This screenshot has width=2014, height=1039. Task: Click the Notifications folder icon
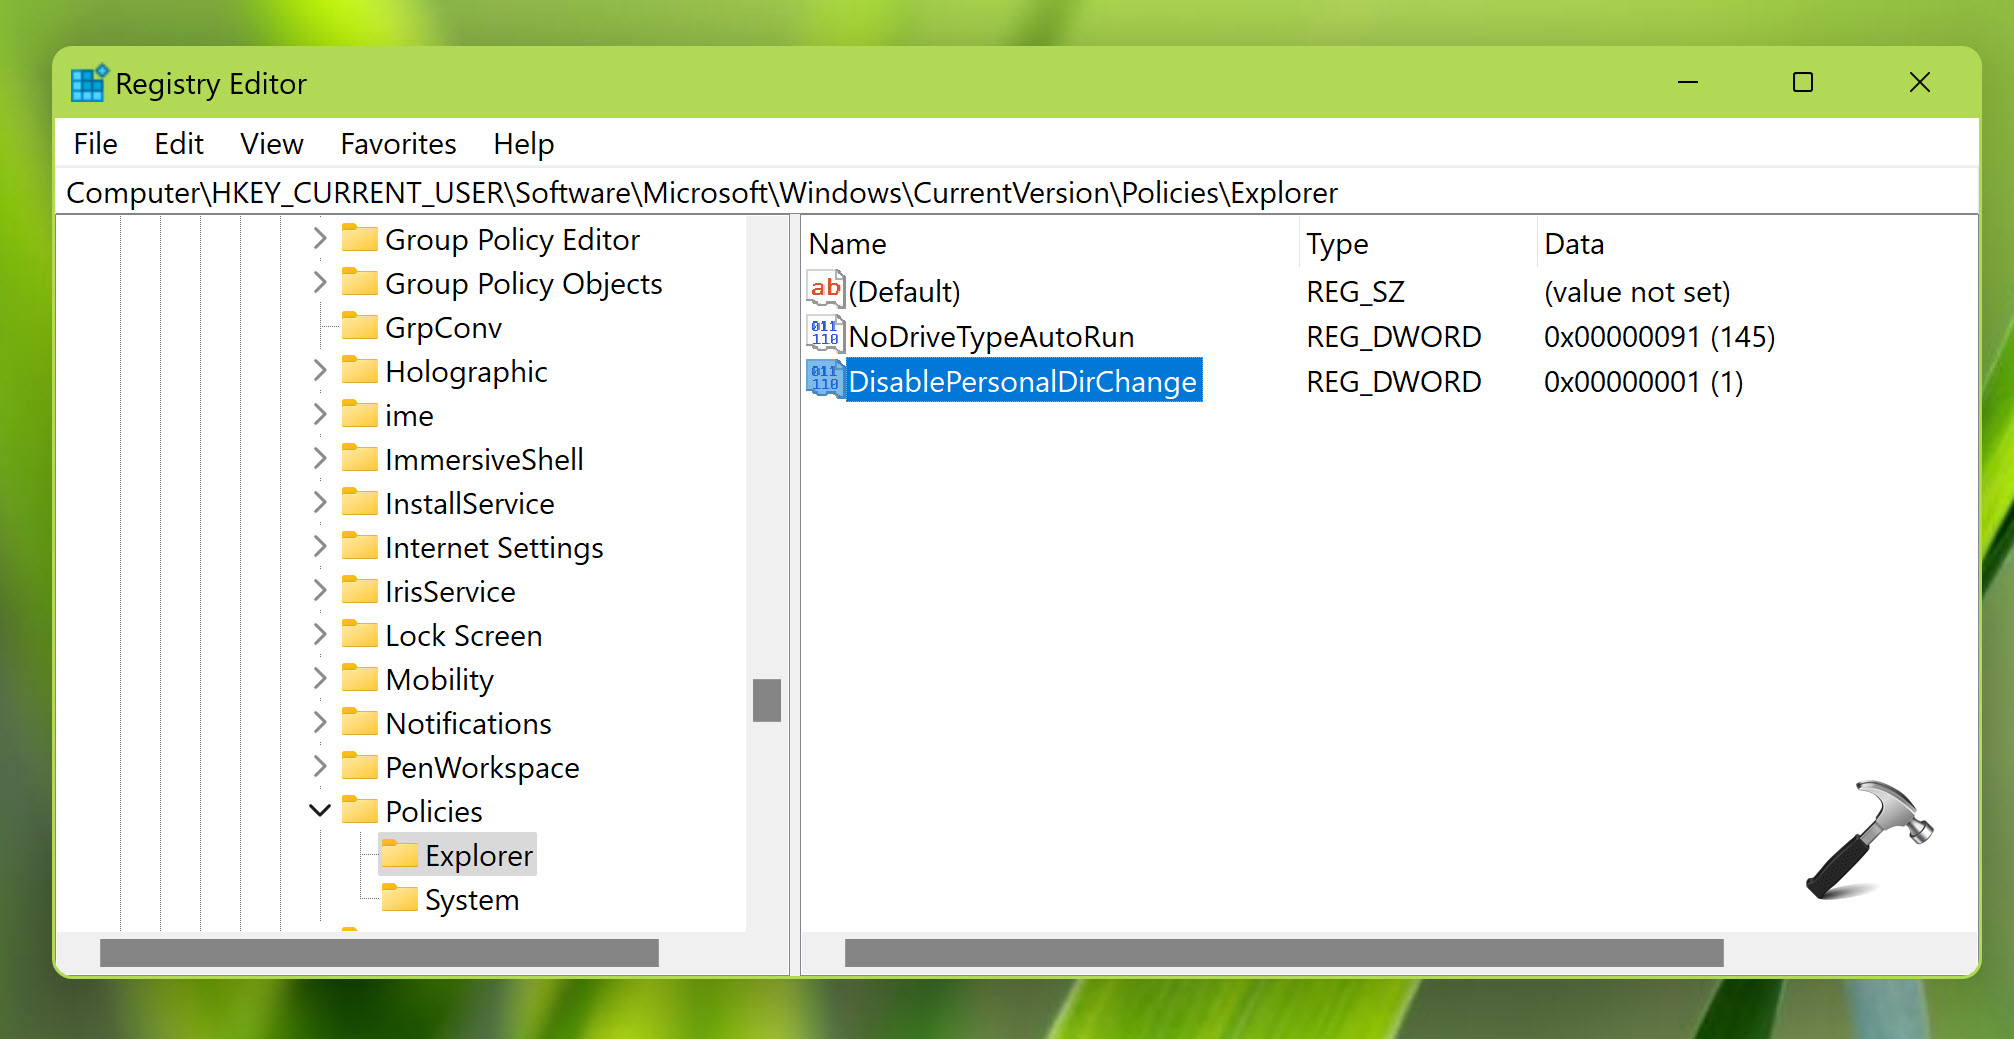(360, 722)
